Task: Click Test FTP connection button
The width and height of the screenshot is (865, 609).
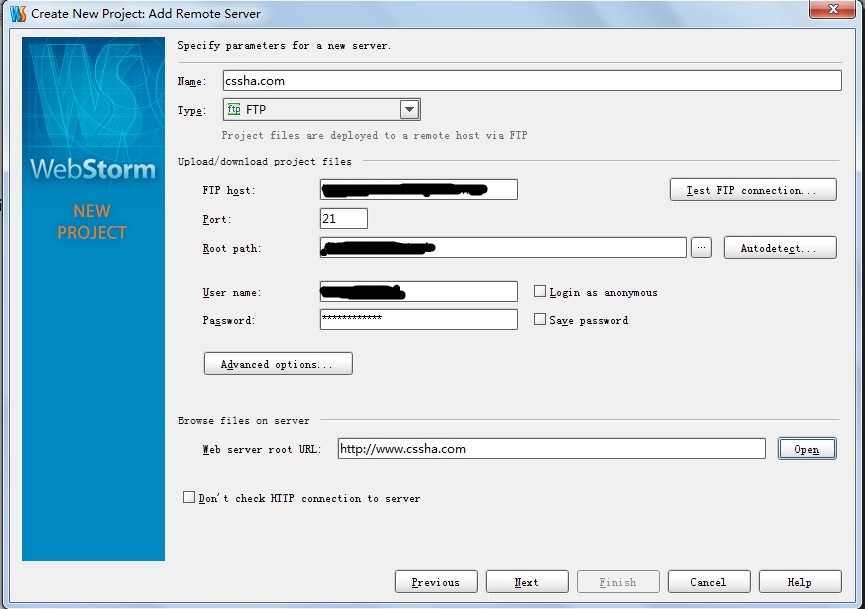Action: (x=753, y=190)
